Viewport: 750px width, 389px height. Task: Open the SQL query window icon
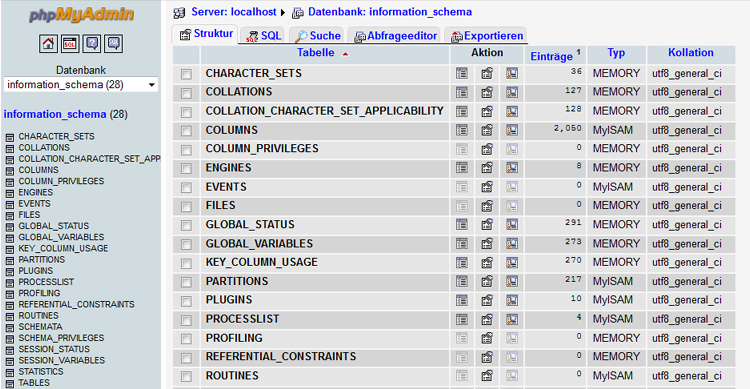[x=70, y=44]
